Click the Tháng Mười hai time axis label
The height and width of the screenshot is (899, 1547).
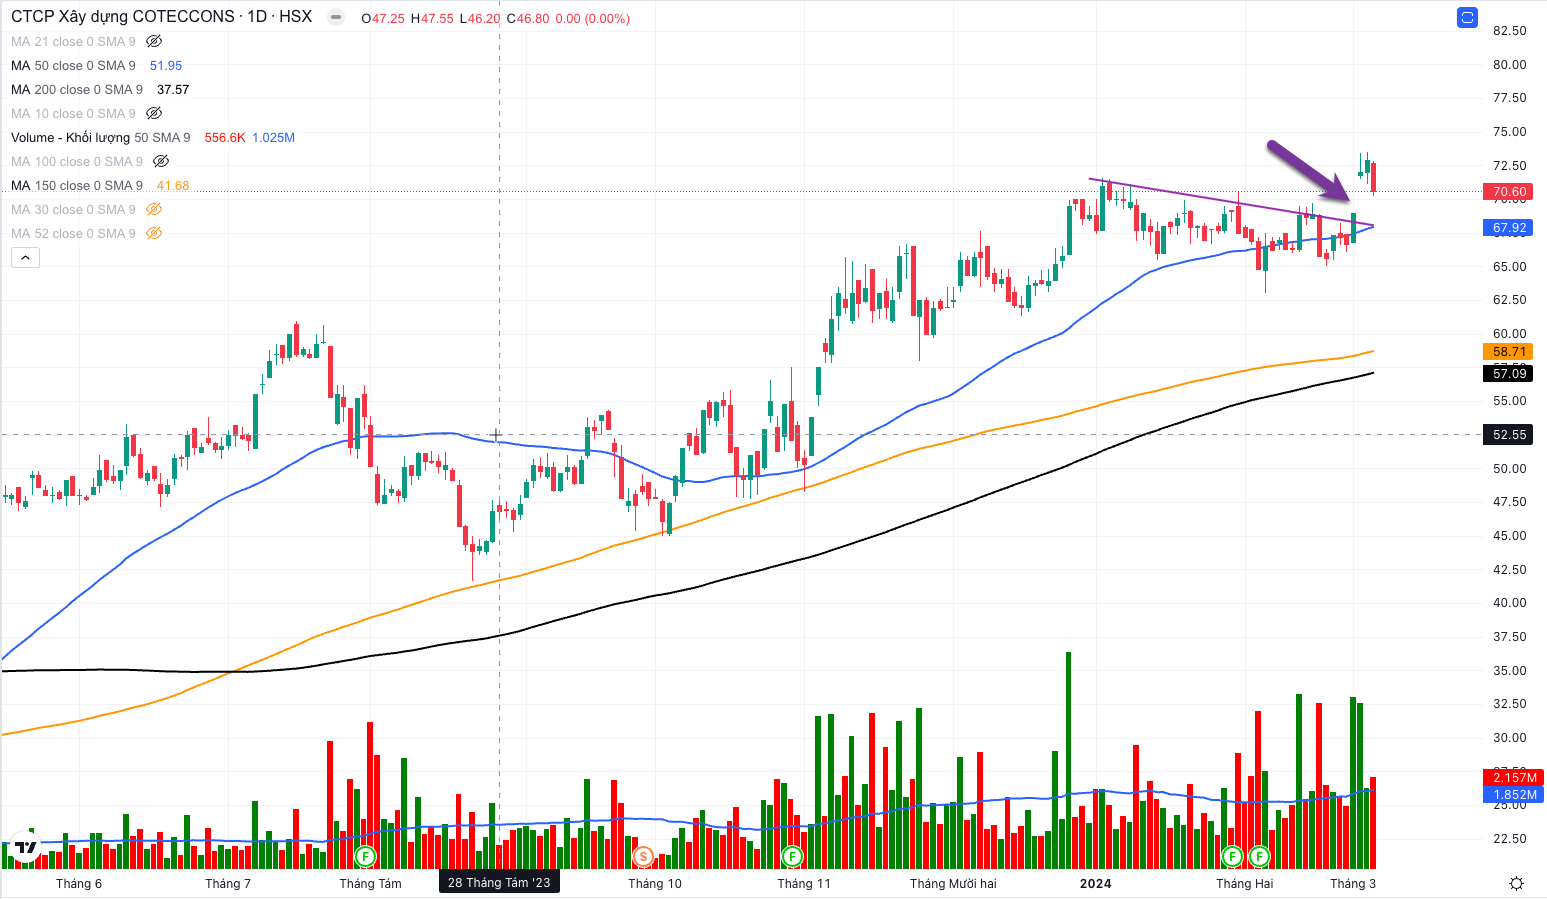pyautogui.click(x=953, y=884)
